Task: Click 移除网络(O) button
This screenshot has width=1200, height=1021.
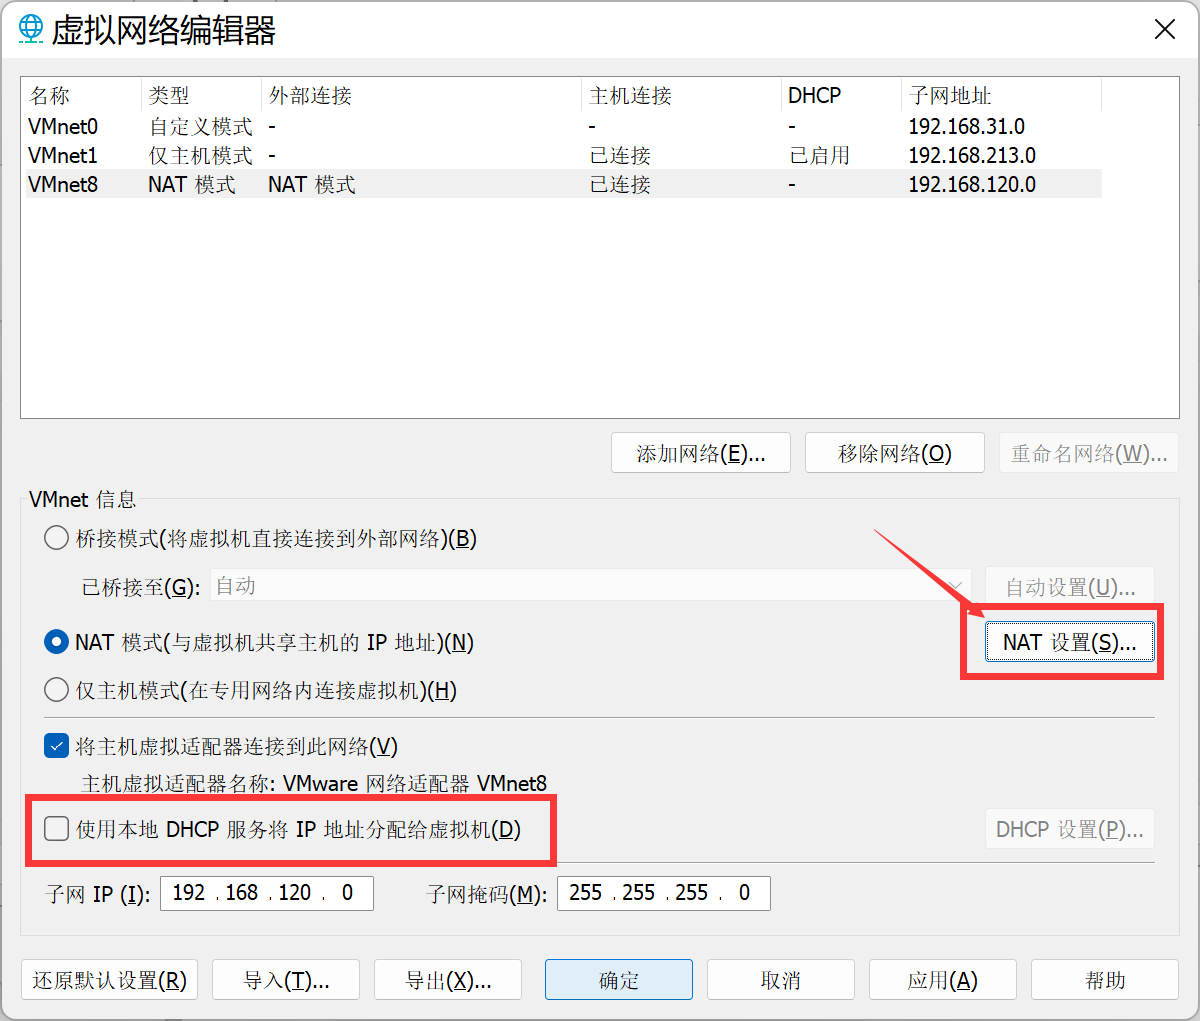Action: point(895,454)
